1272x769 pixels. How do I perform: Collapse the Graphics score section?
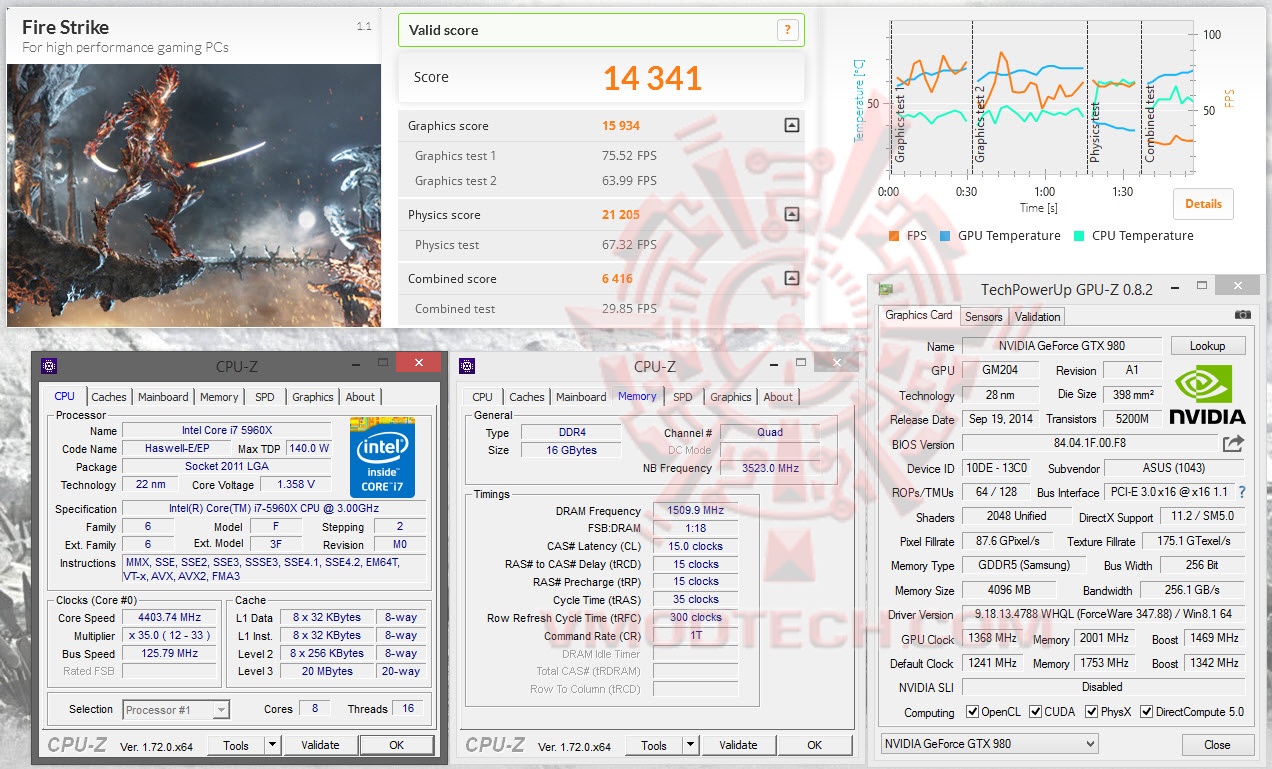[792, 126]
